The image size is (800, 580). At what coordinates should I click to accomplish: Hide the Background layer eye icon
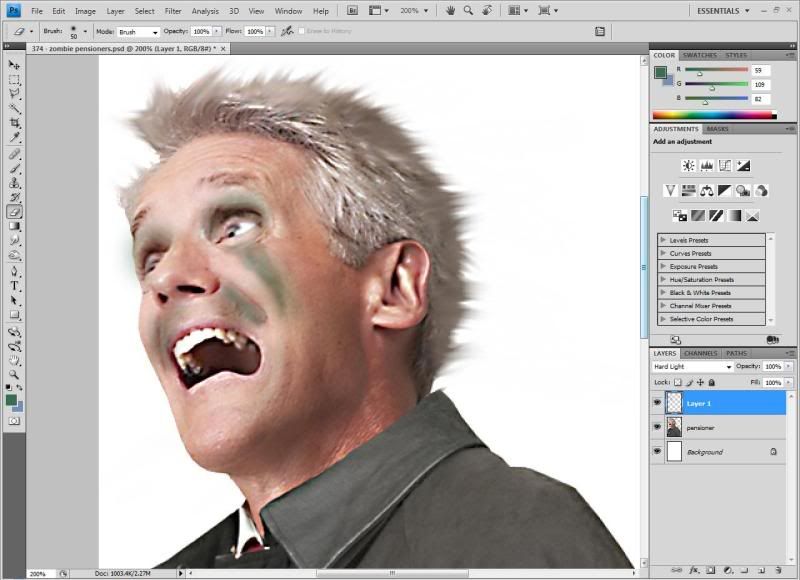tap(657, 452)
